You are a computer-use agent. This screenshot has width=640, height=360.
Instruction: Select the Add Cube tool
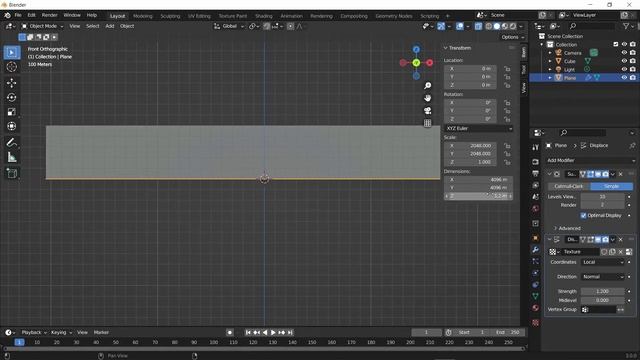click(11, 173)
